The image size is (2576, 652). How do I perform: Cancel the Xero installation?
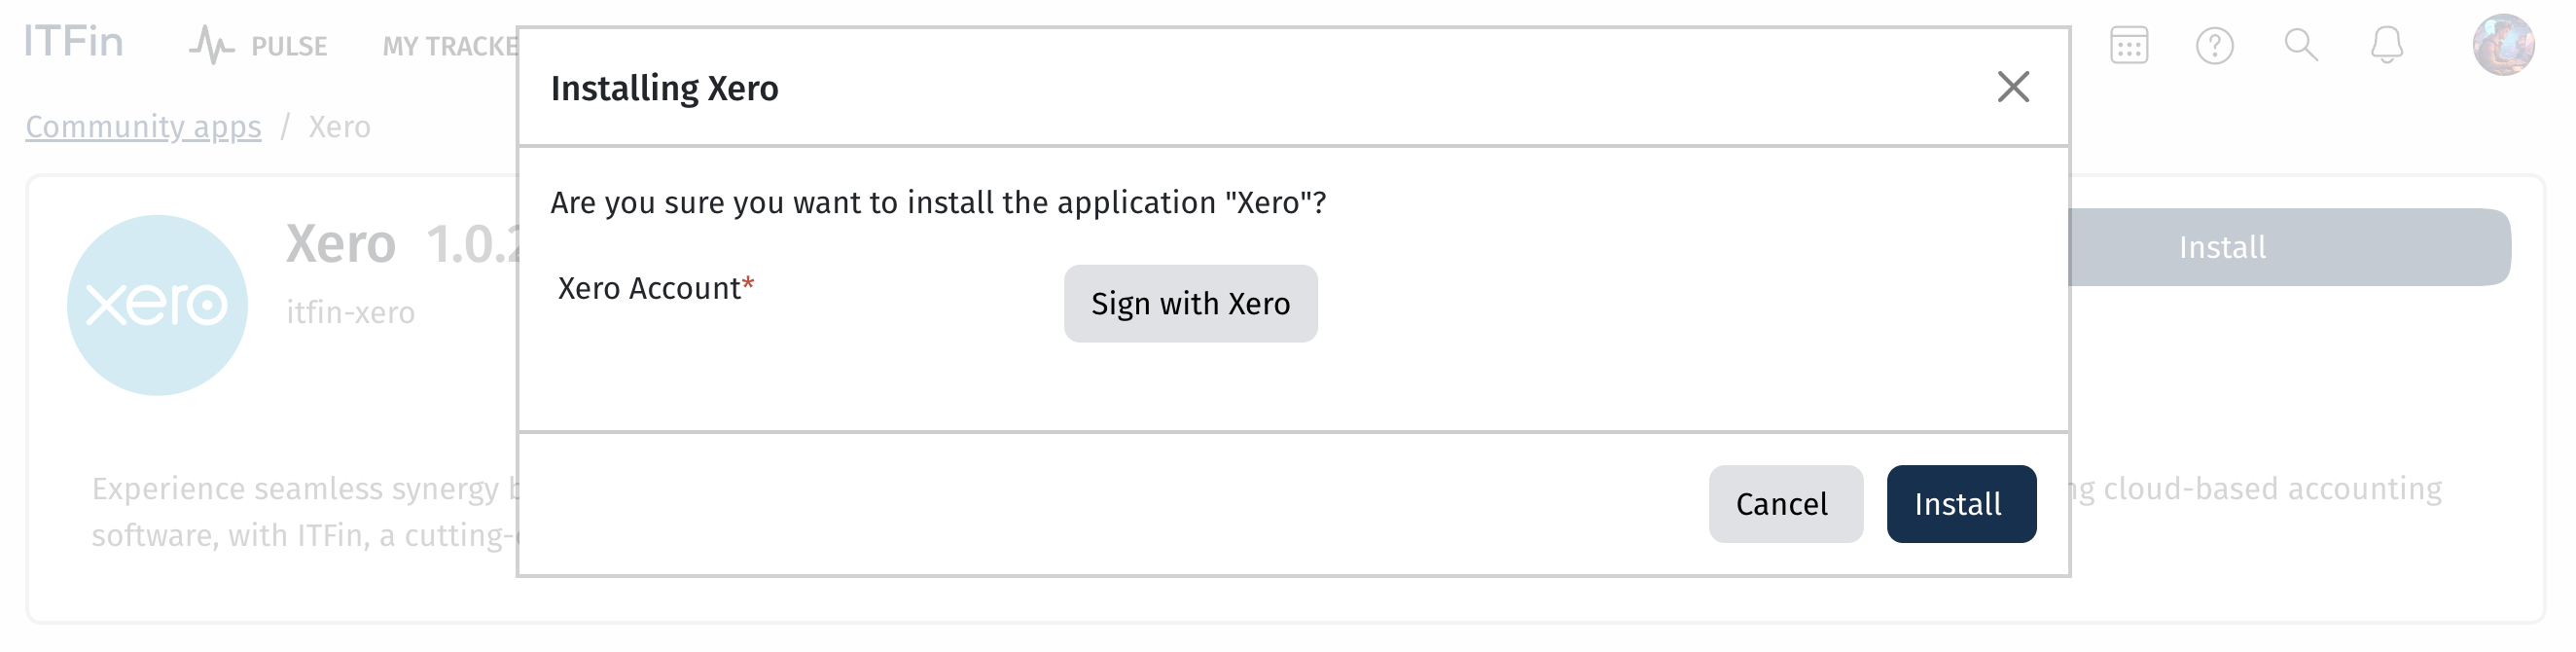[x=1785, y=504]
